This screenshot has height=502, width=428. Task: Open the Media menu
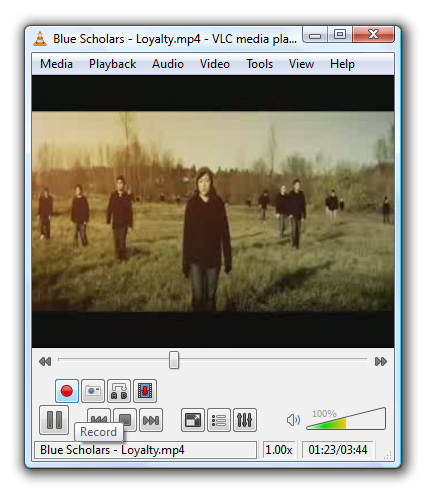coord(56,64)
